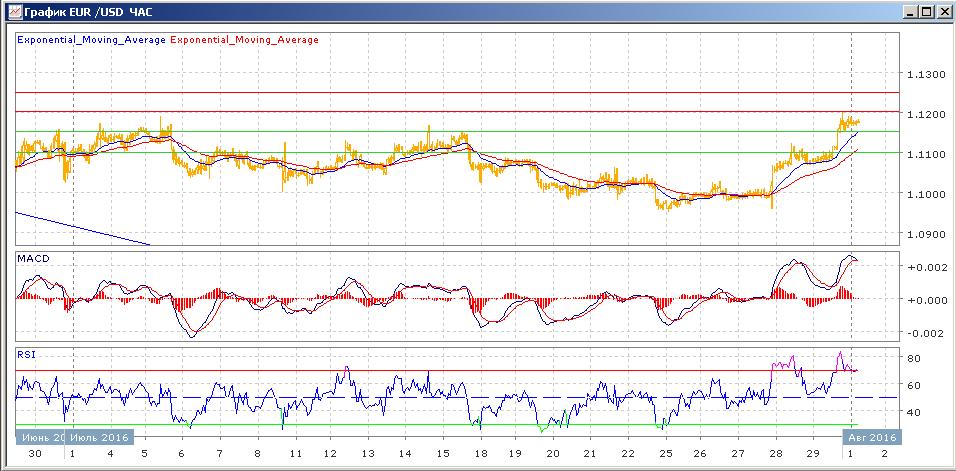Click date 20 on the time axis
The height and width of the screenshot is (471, 956).
coord(553,454)
